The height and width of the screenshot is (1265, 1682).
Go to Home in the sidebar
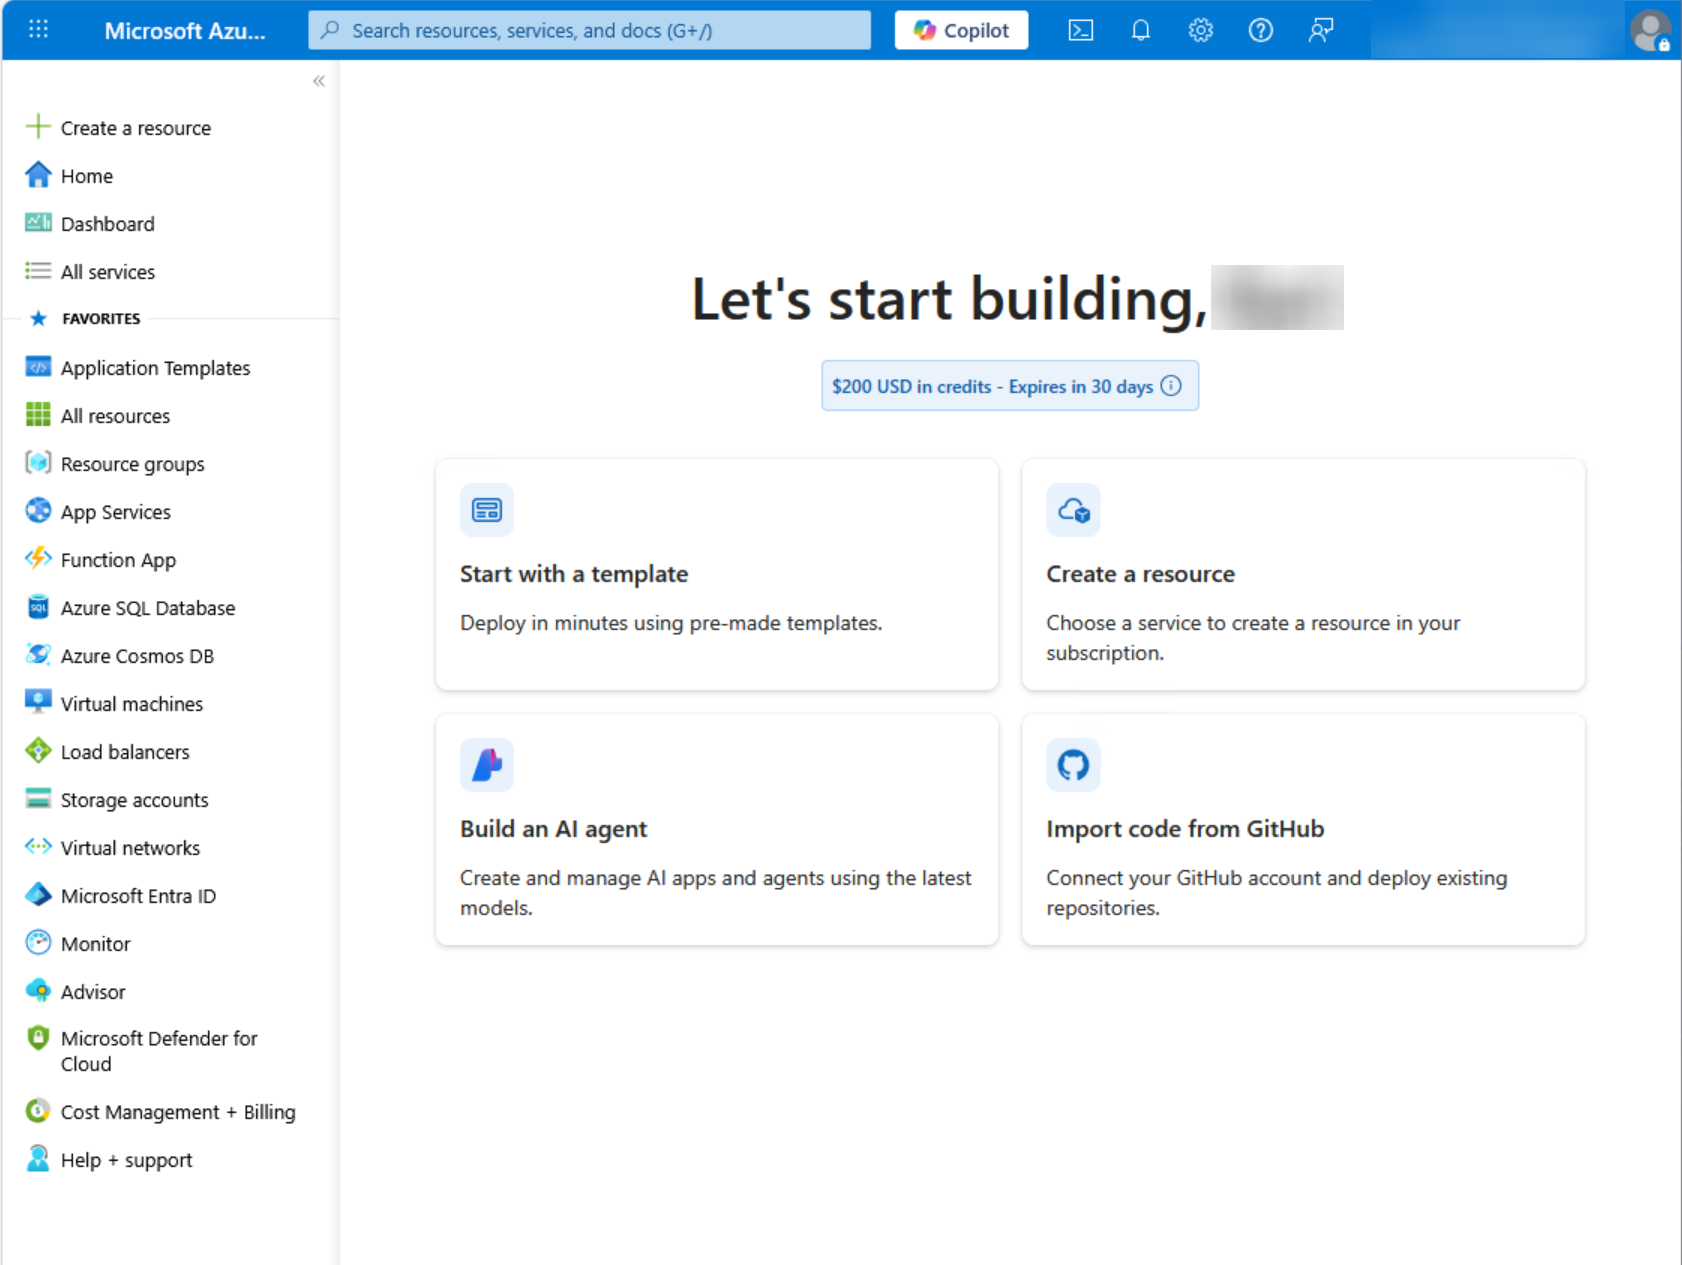click(87, 176)
